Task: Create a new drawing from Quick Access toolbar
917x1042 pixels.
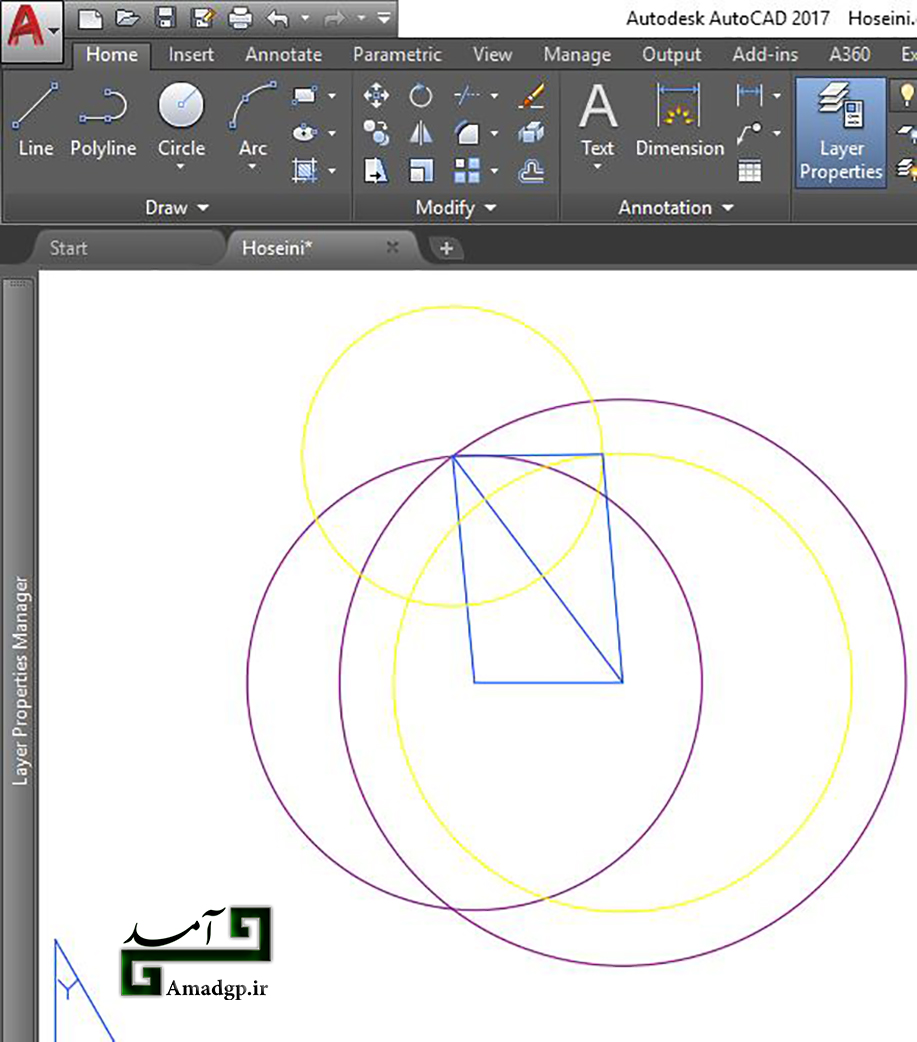Action: pyautogui.click(x=90, y=18)
